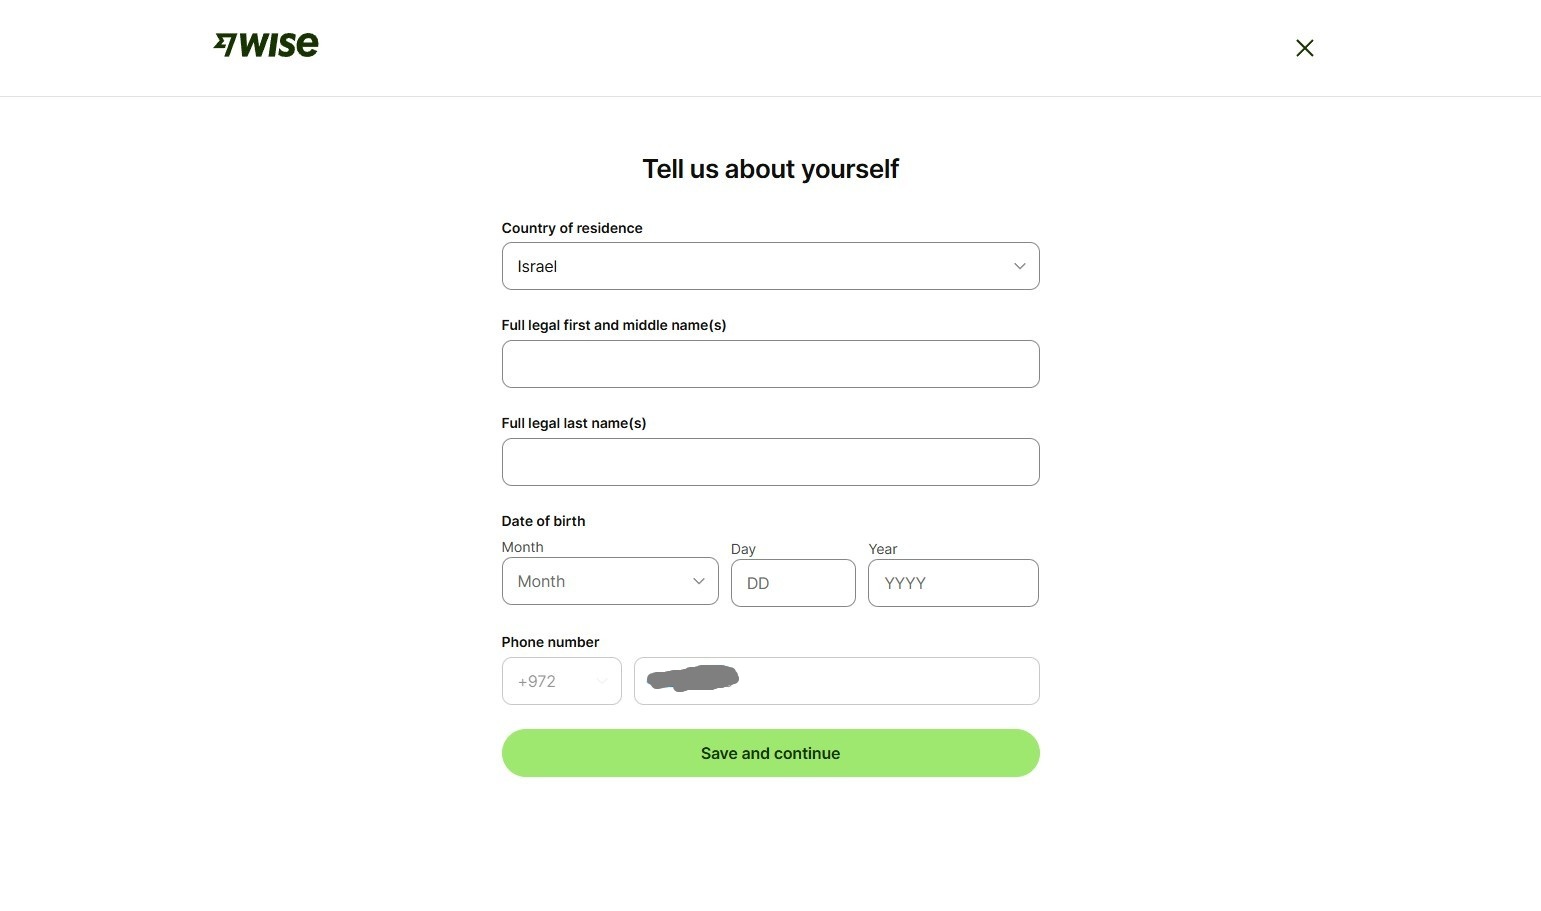
Task: Click the "Full legal first and middle name(s)" label
Action: [x=613, y=325]
